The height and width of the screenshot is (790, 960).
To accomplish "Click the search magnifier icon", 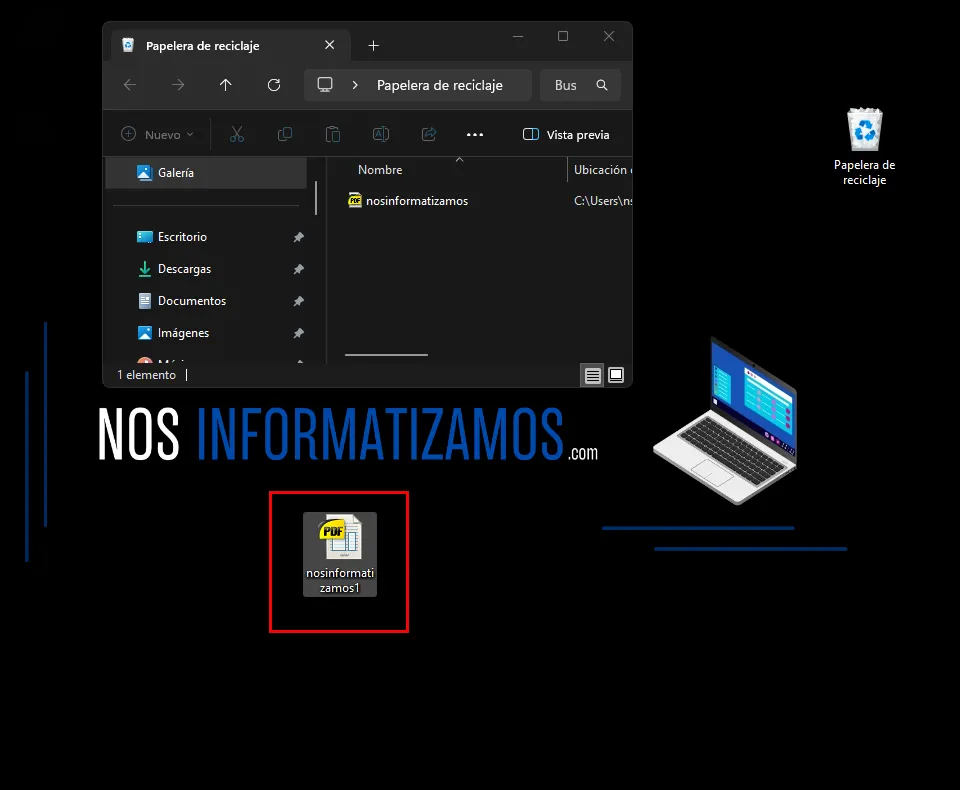I will coord(602,85).
